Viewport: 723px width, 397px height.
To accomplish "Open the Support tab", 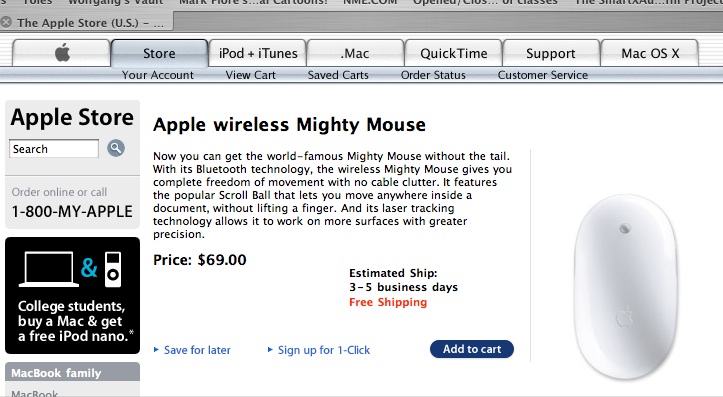I will pos(551,53).
